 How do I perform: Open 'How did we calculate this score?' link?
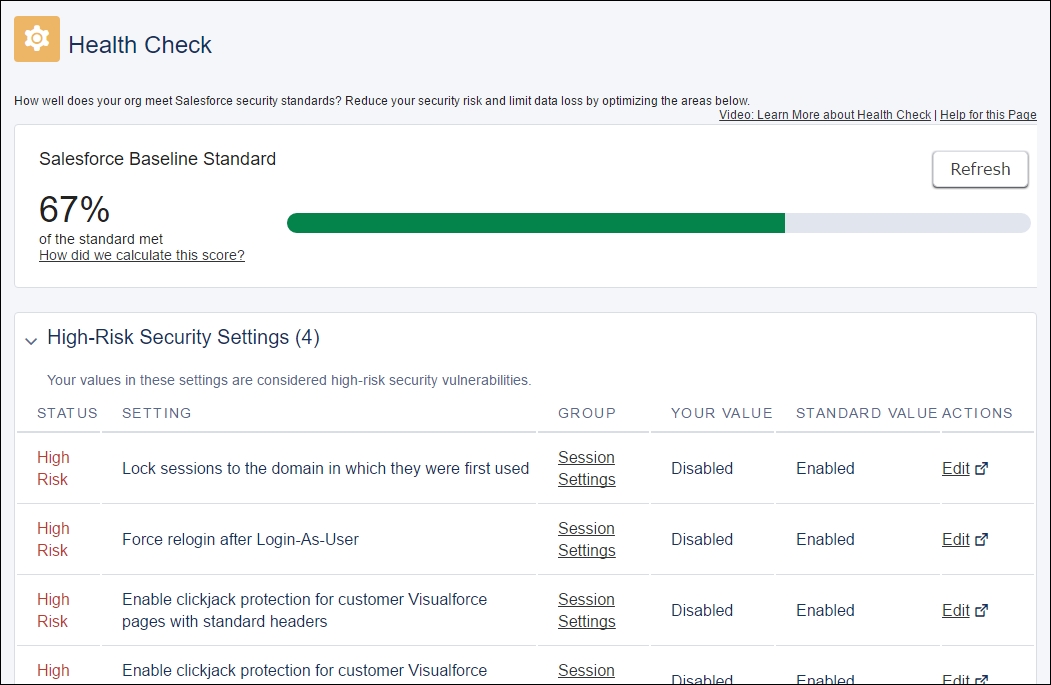tap(141, 255)
